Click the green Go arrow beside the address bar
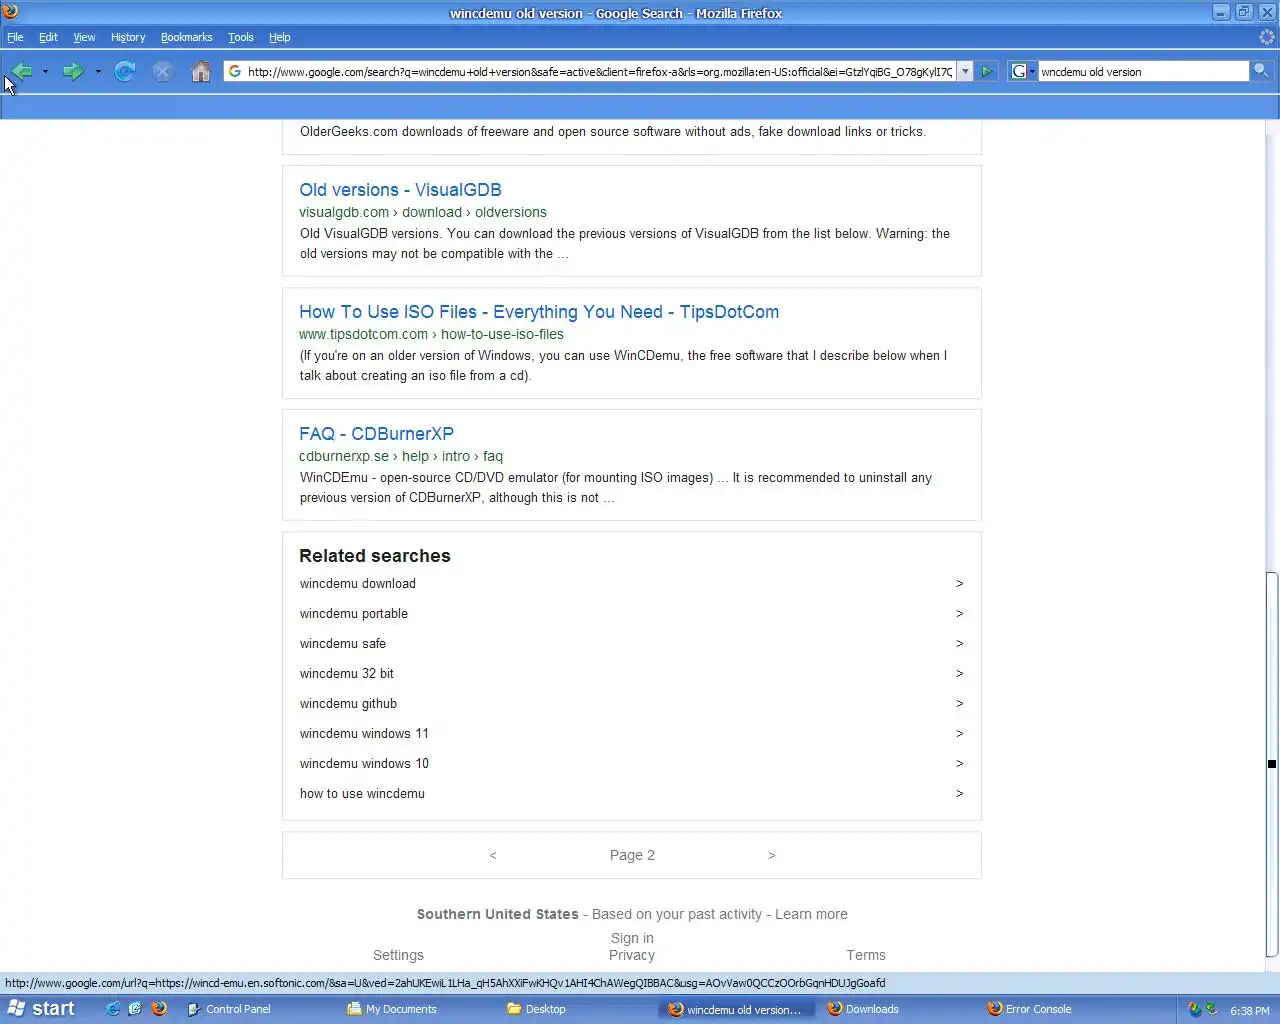 click(x=987, y=71)
